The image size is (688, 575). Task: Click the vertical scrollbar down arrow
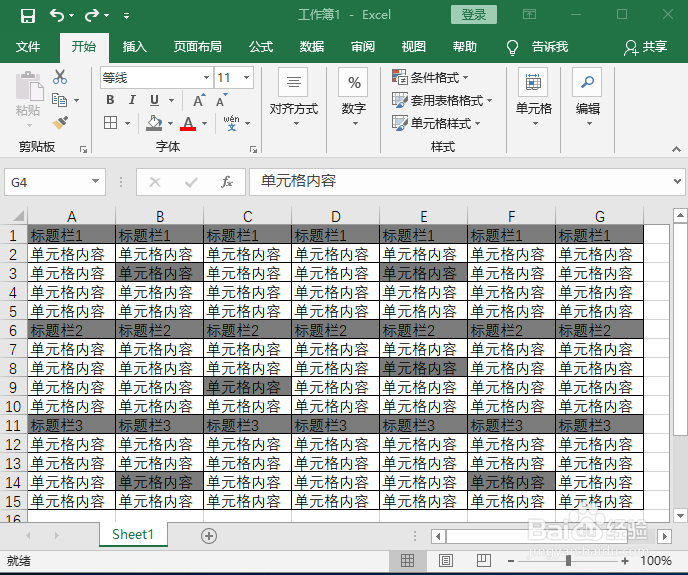680,515
